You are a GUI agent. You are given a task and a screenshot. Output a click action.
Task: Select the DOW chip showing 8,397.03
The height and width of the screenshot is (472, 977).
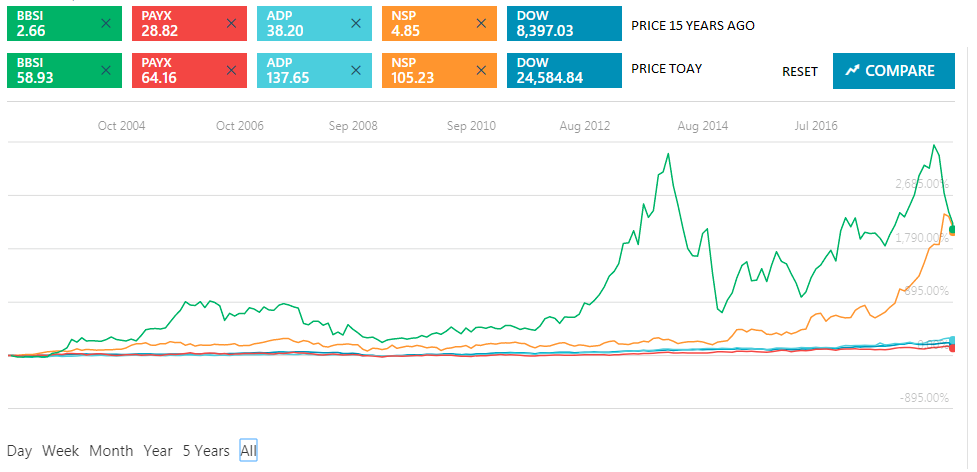pyautogui.click(x=563, y=24)
